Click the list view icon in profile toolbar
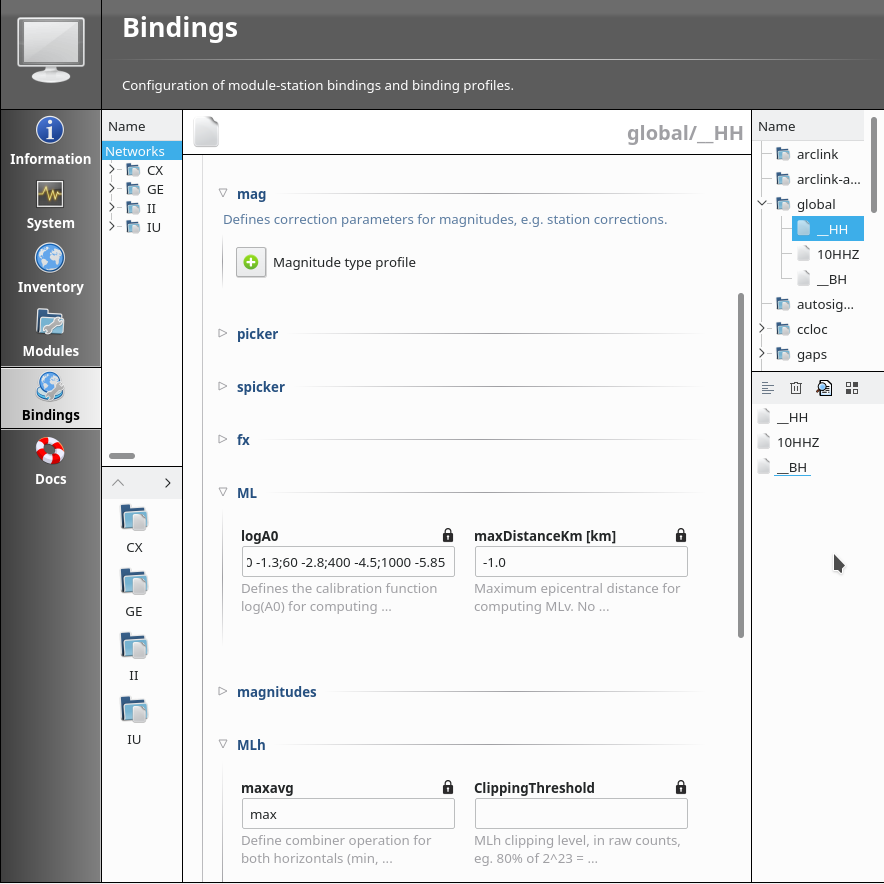884x884 pixels. 768,388
